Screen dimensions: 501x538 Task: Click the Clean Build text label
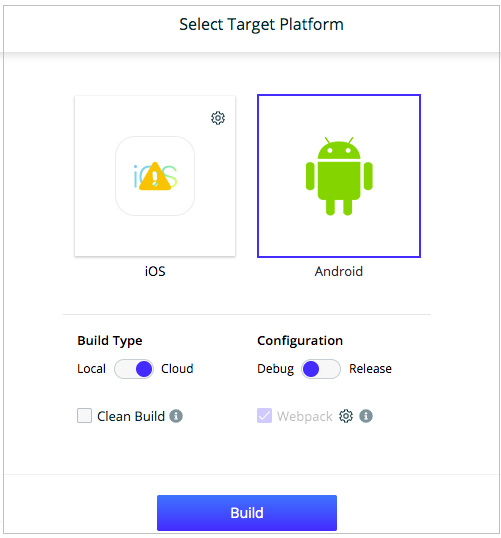tap(131, 417)
